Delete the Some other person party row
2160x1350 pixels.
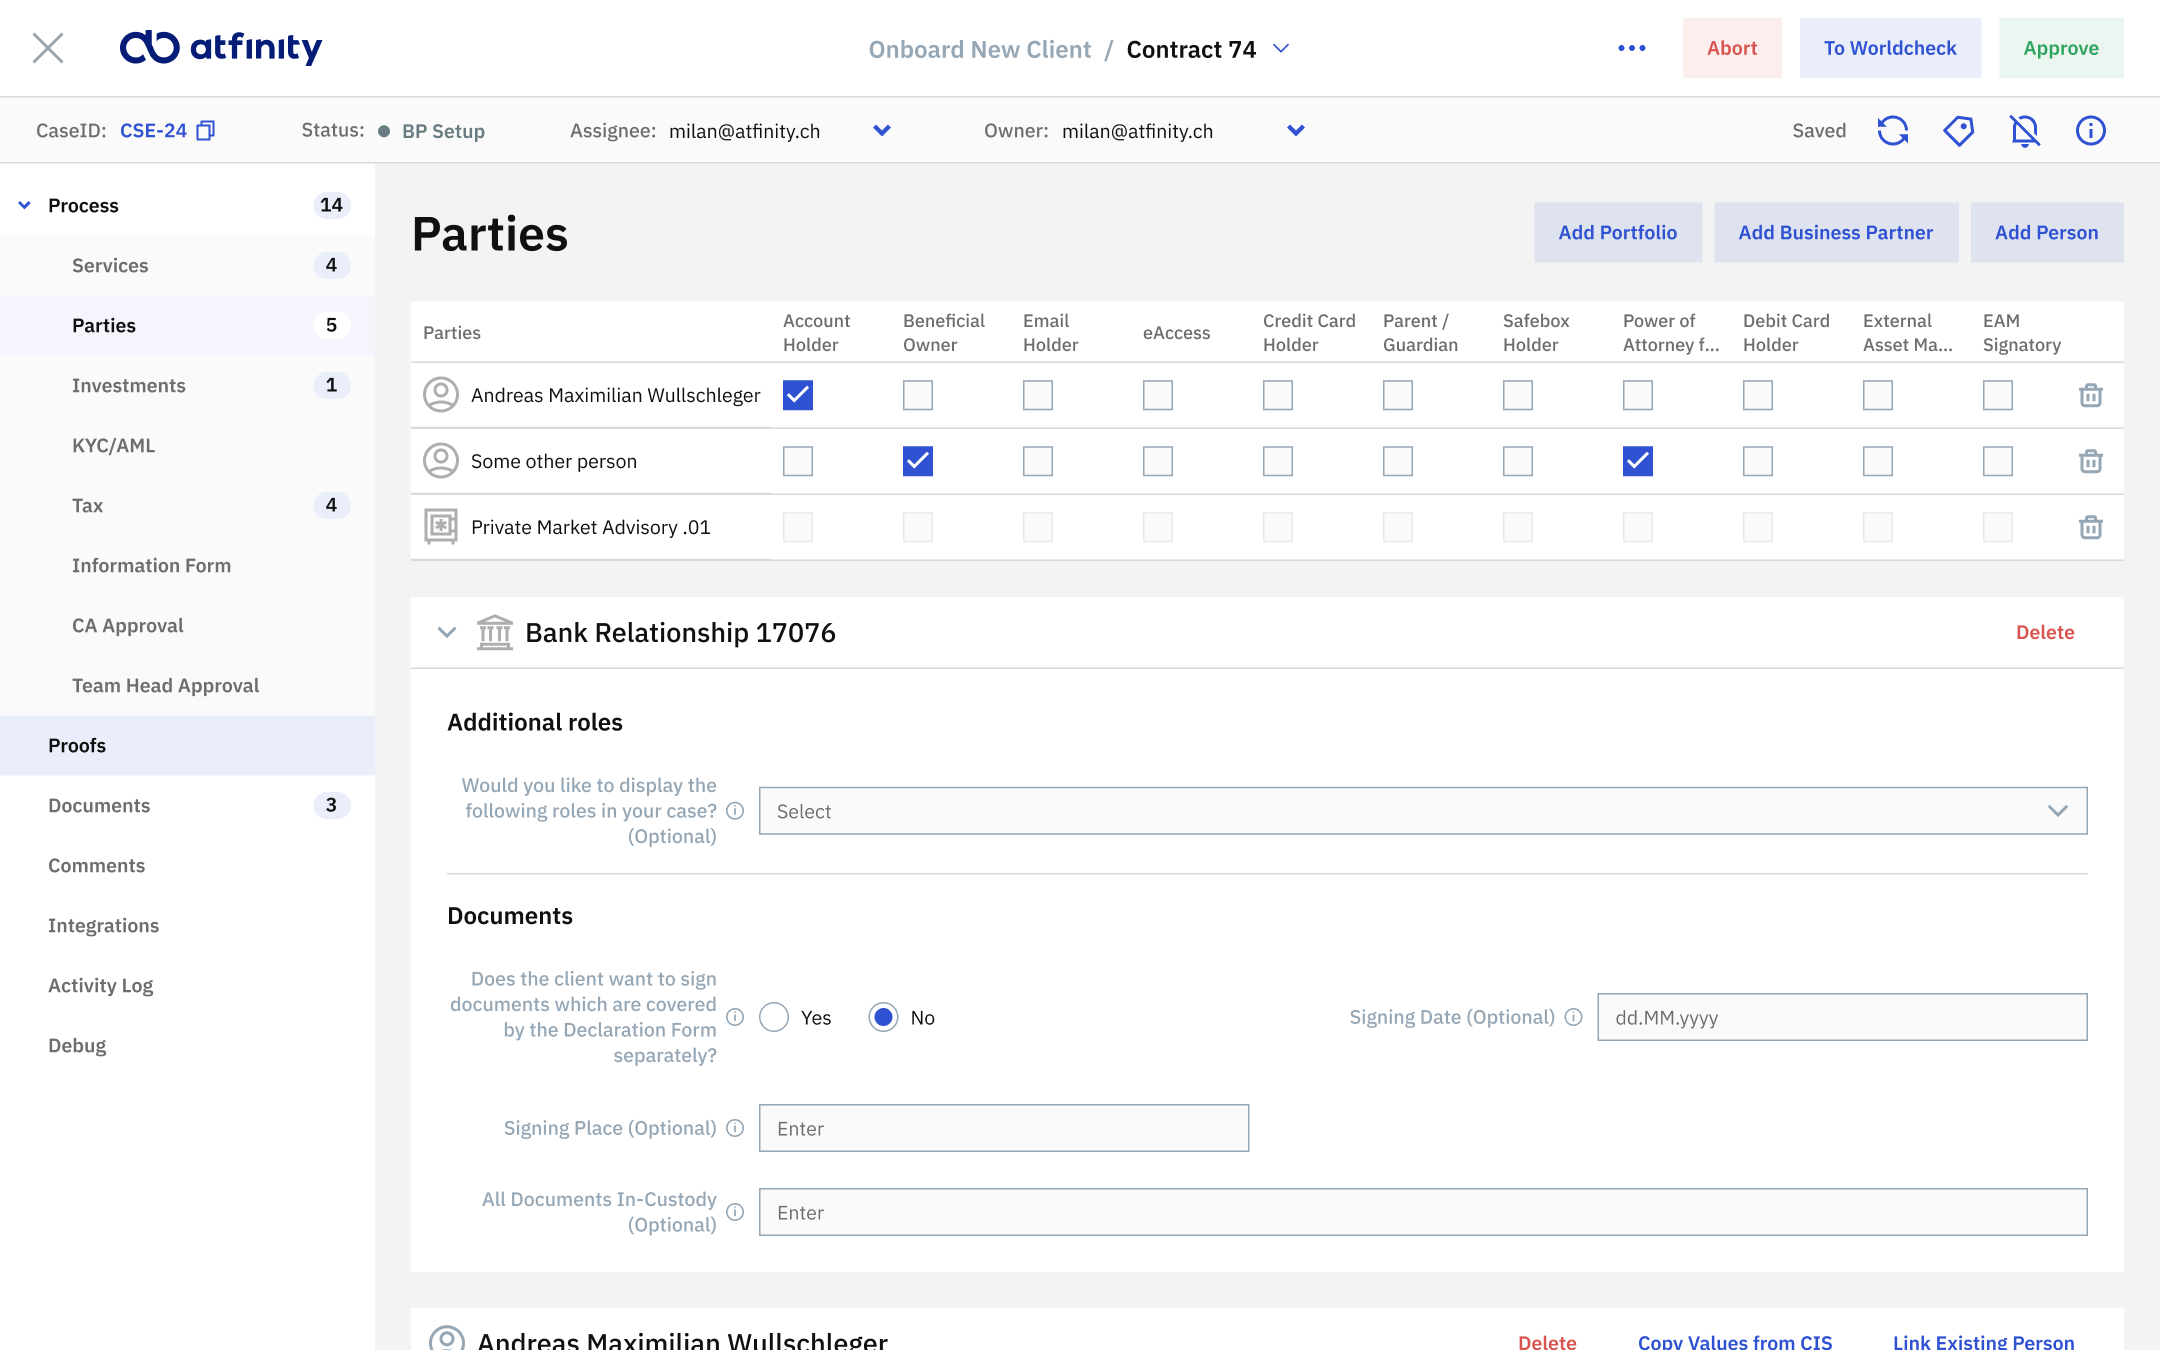(2091, 461)
